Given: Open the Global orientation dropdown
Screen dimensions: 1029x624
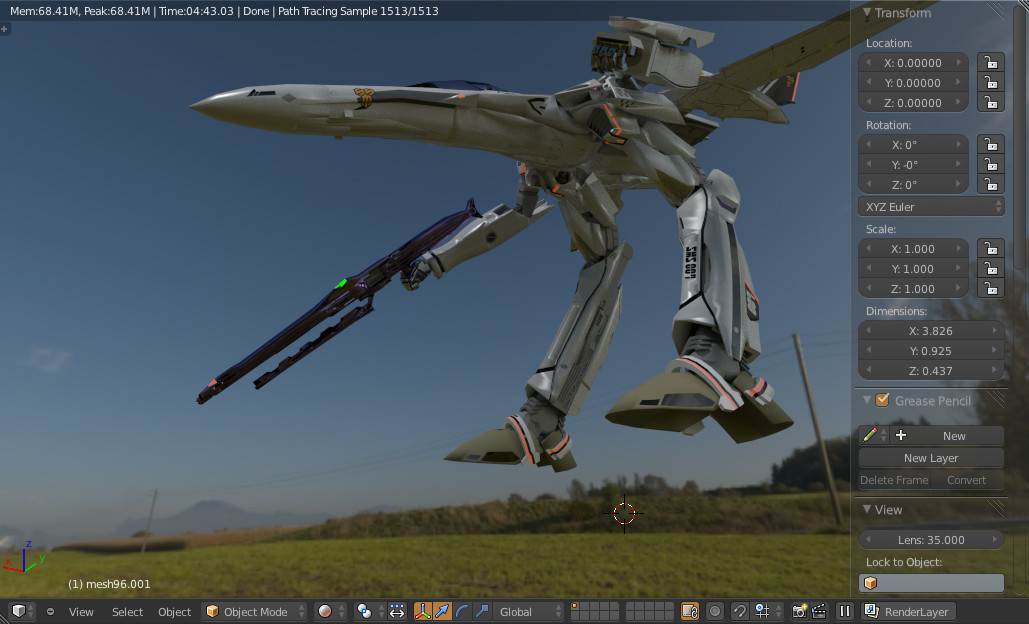Looking at the screenshot, I should pos(528,612).
